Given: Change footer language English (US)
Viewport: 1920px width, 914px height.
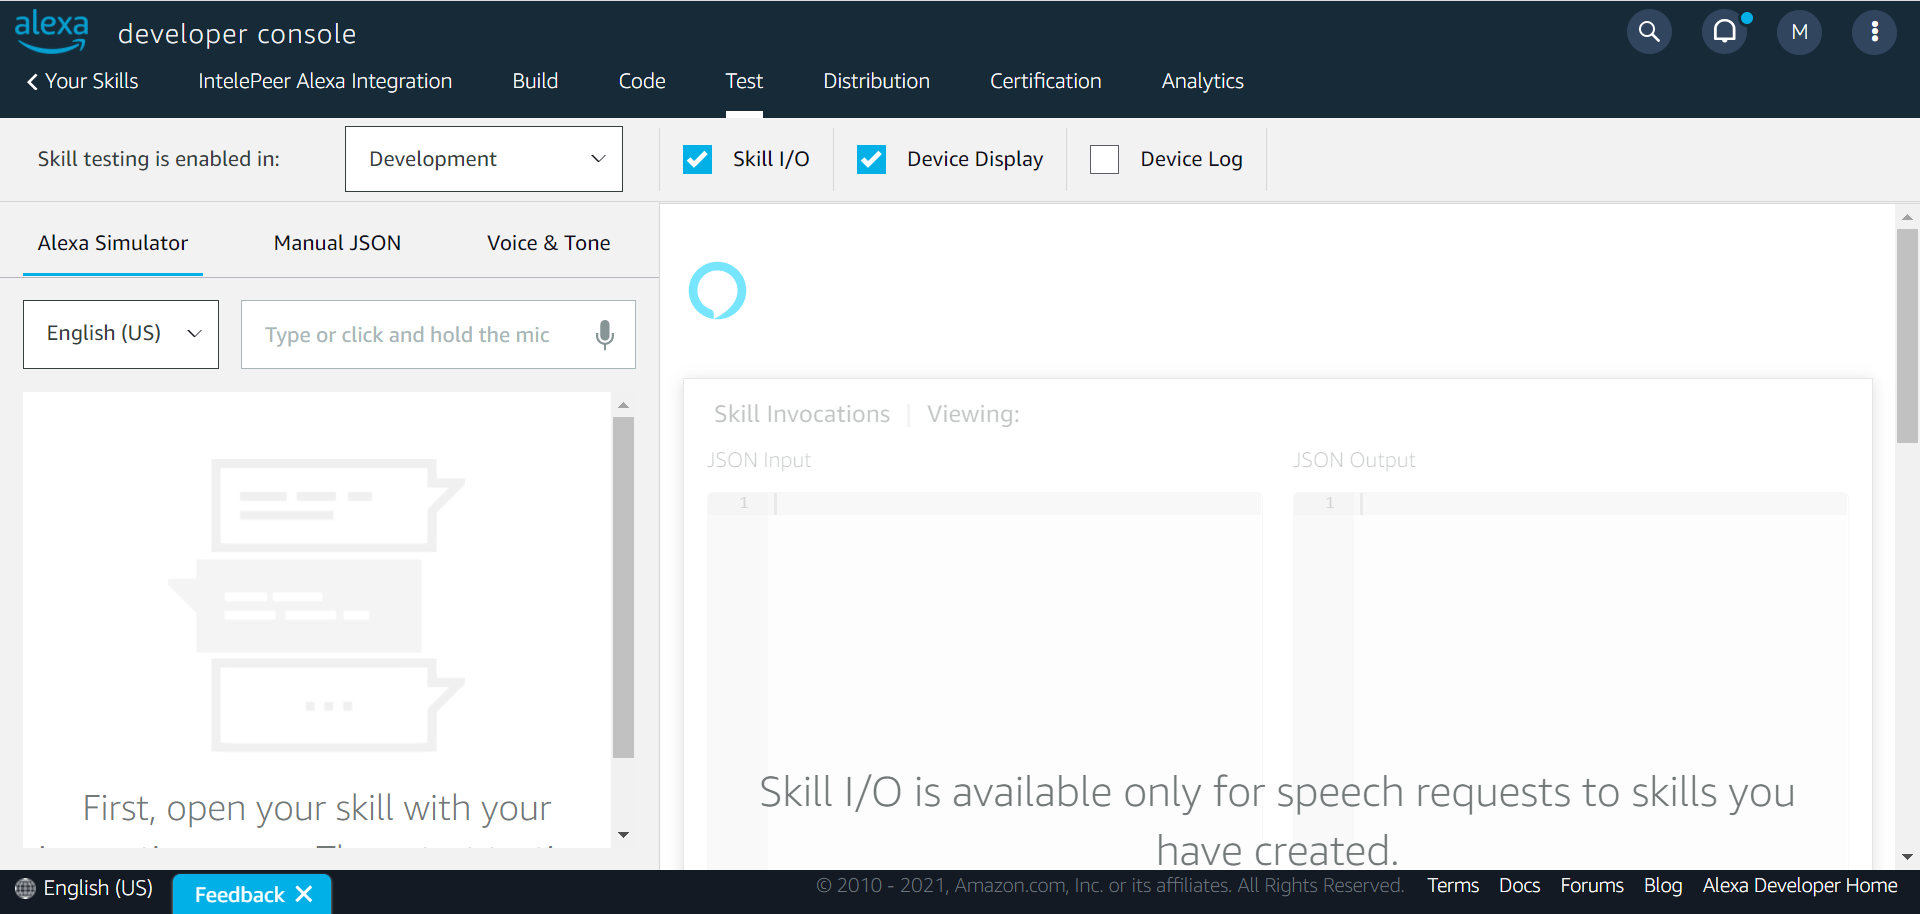Looking at the screenshot, I should (x=98, y=888).
